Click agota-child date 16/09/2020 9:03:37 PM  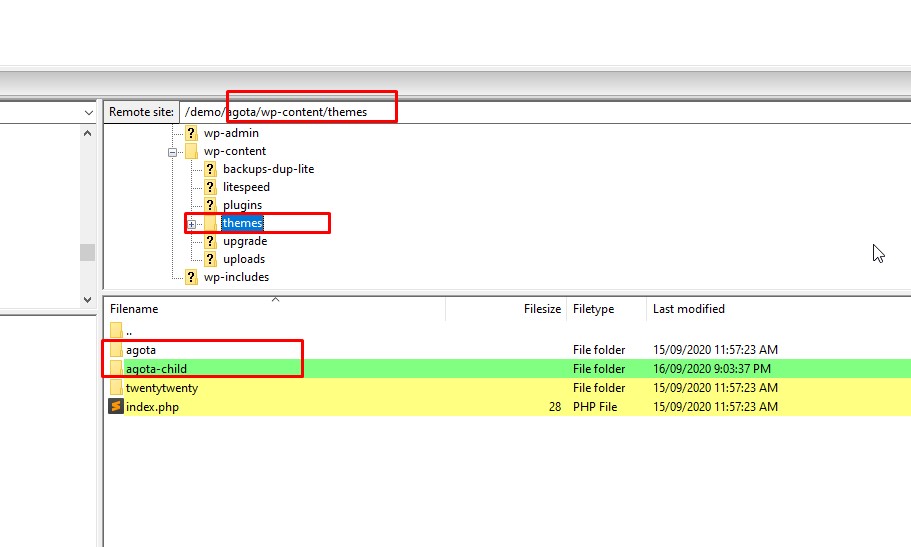712,369
